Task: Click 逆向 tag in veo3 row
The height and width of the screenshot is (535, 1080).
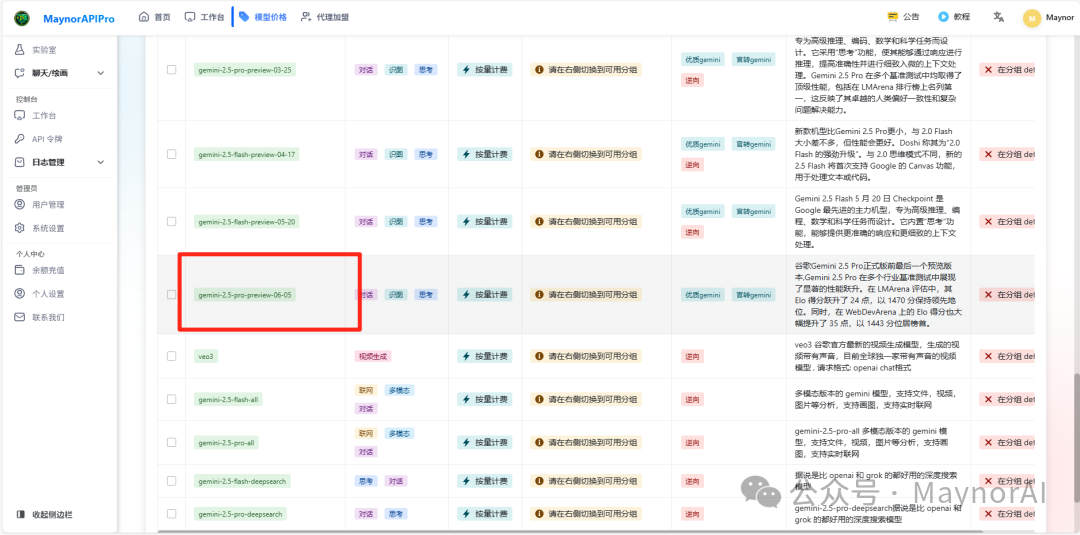Action: 692,356
